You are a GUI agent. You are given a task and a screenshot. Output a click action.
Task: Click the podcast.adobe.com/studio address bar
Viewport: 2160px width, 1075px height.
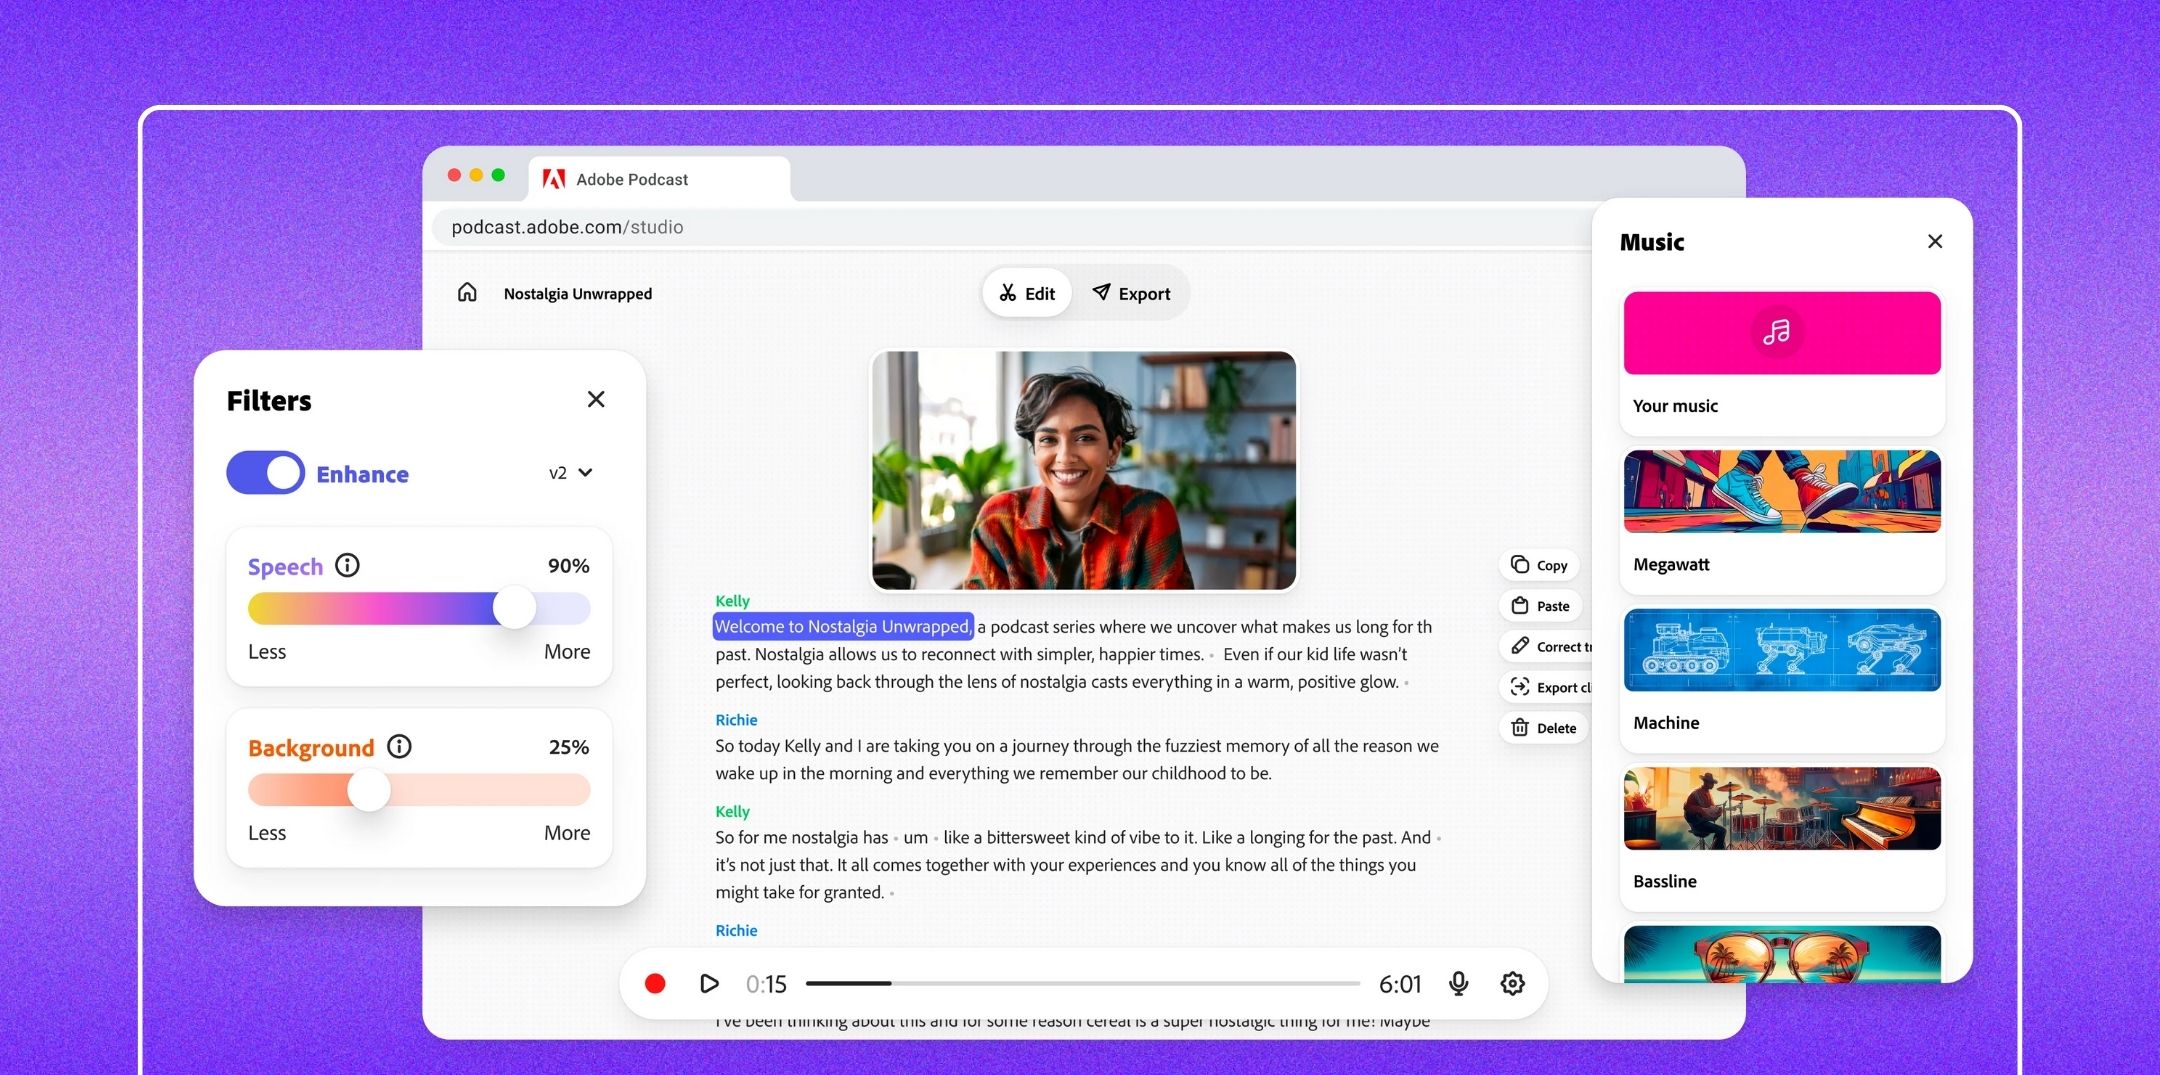[x=1010, y=227]
